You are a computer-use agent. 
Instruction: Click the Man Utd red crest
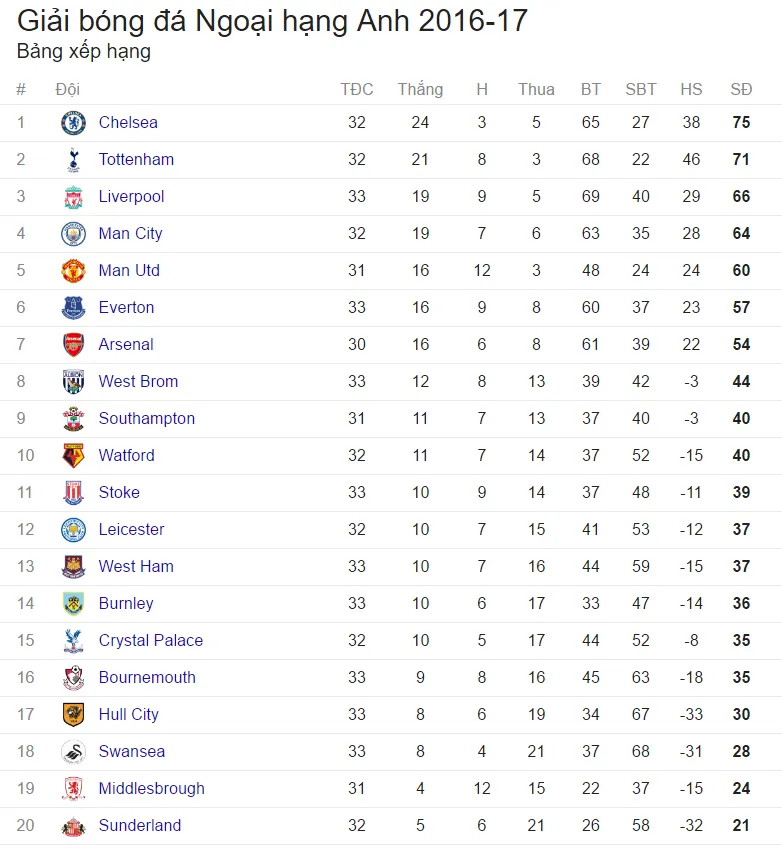tap(73, 271)
